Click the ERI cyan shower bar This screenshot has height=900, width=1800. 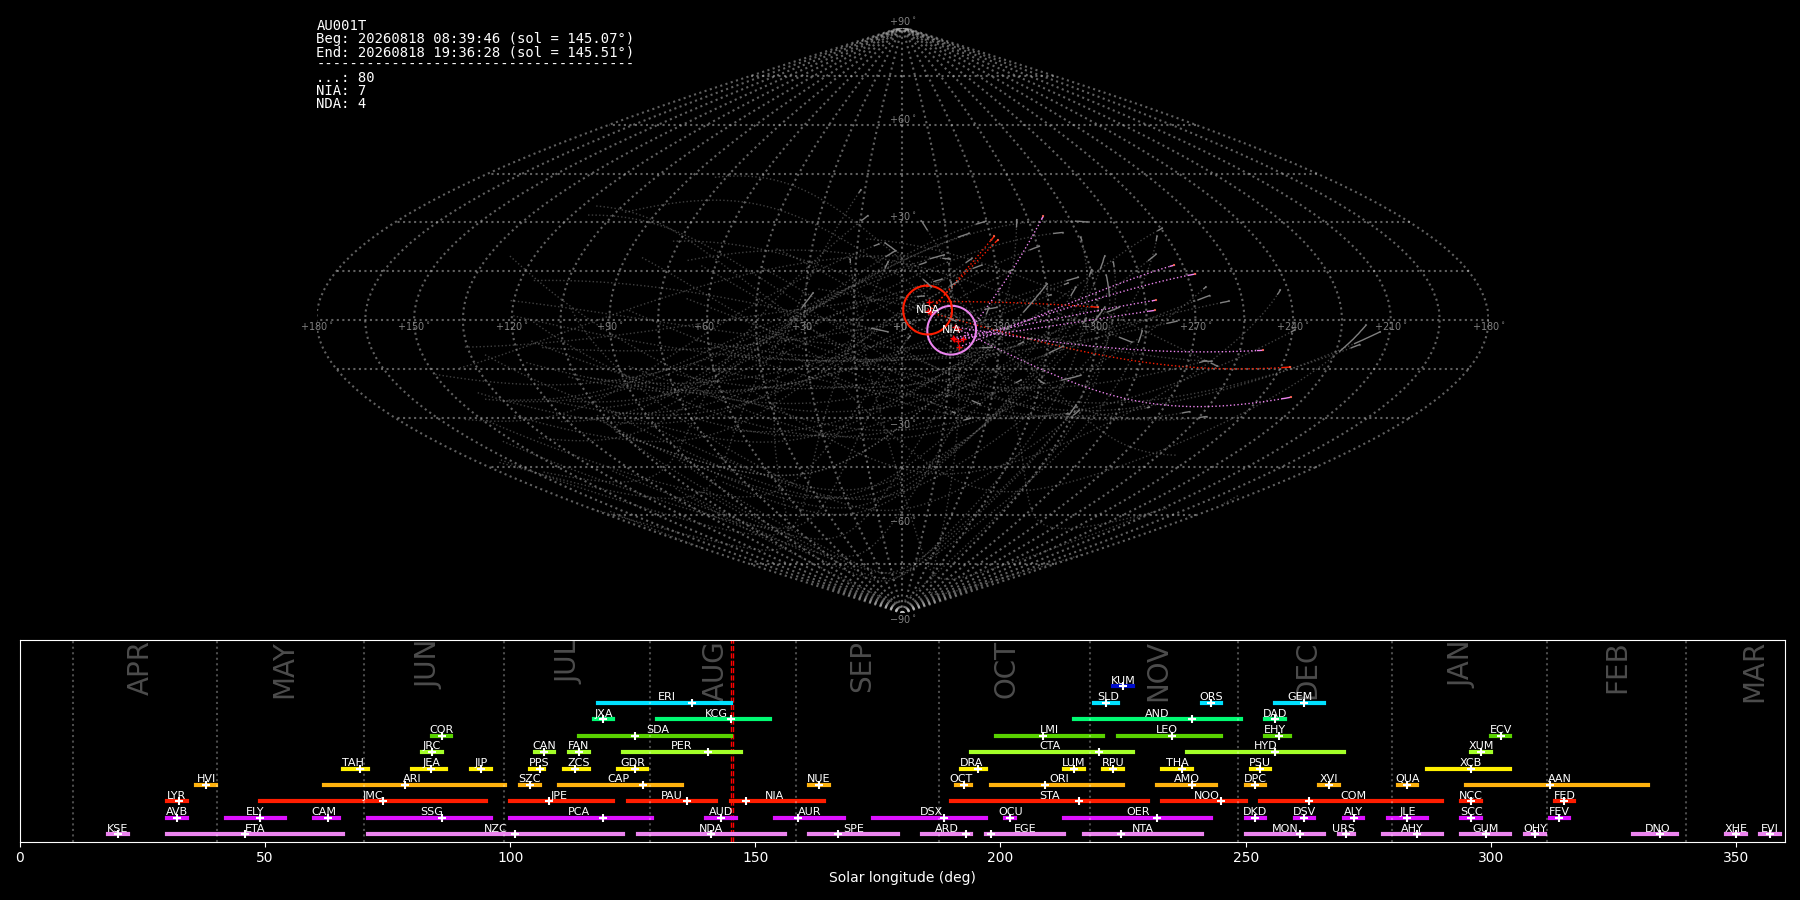664,703
